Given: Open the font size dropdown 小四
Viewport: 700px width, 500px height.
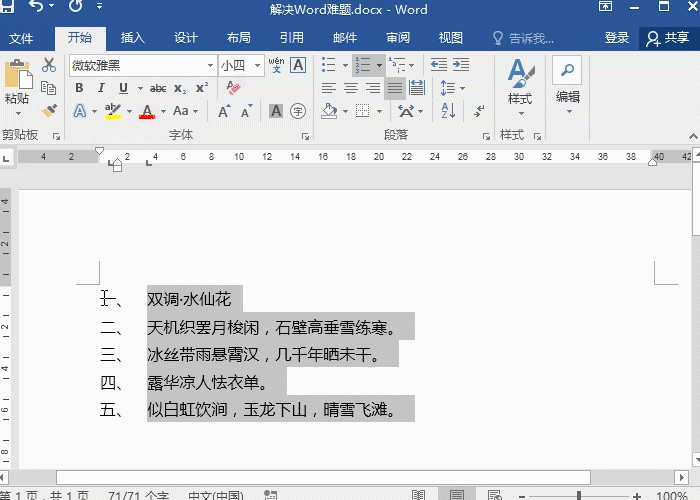Looking at the screenshot, I should pyautogui.click(x=258, y=66).
